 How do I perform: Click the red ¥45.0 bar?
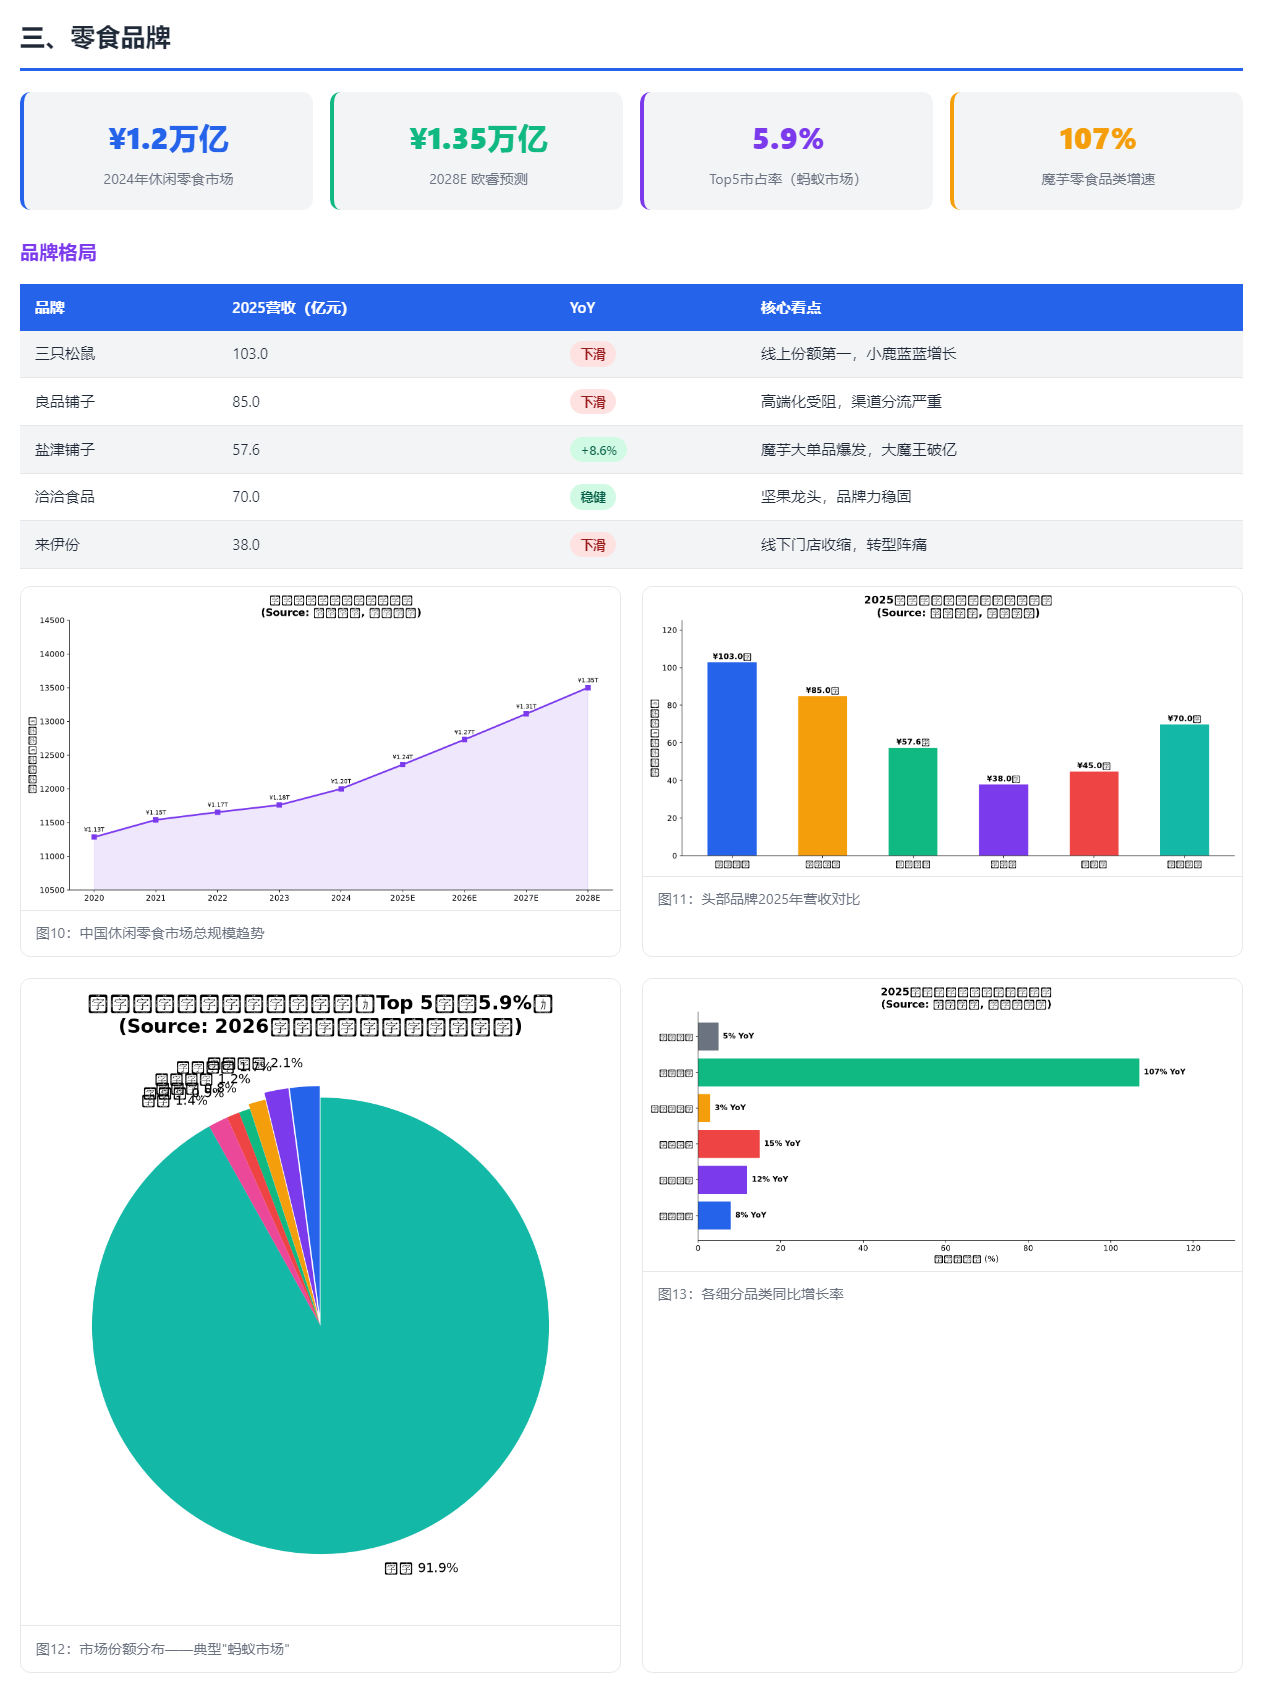pyautogui.click(x=1094, y=814)
